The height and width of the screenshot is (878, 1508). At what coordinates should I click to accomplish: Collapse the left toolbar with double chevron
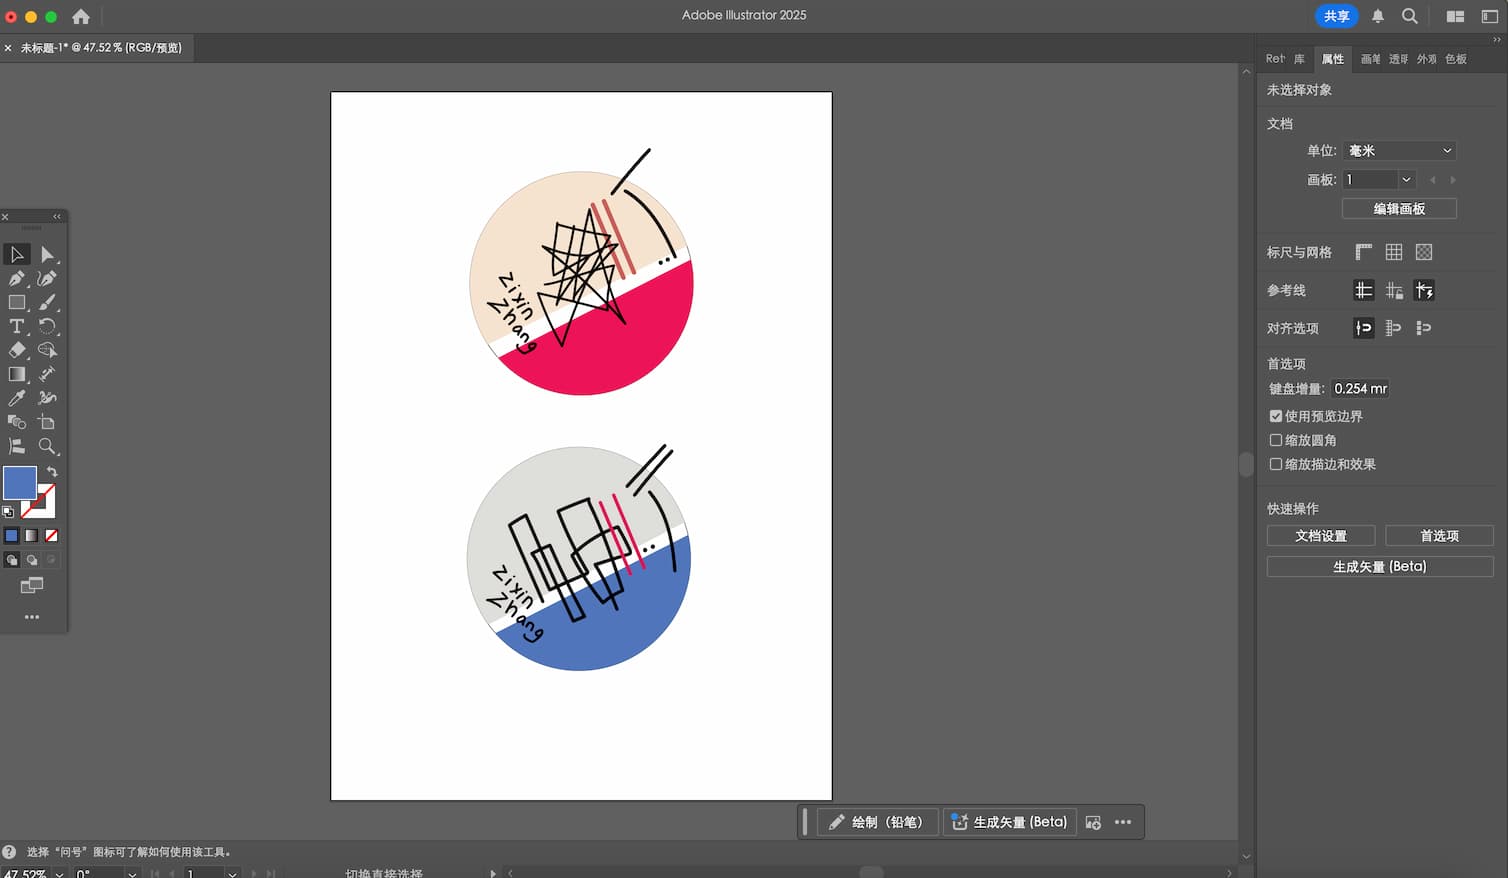point(56,216)
